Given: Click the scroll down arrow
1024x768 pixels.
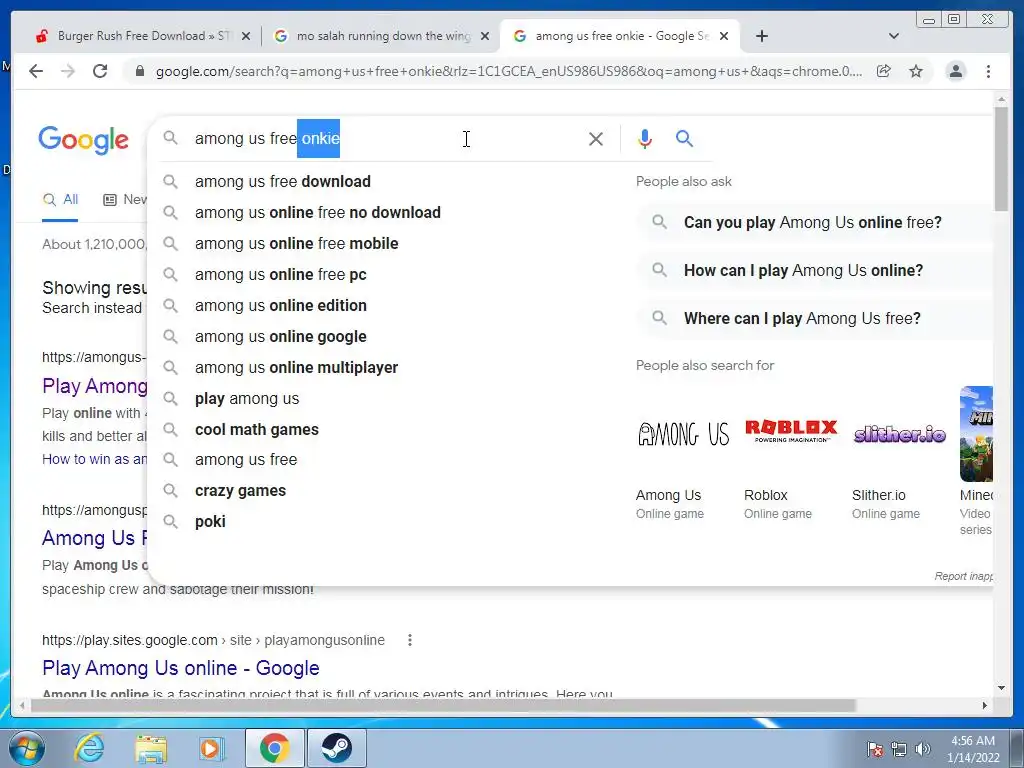Looking at the screenshot, I should pyautogui.click(x=1001, y=688).
